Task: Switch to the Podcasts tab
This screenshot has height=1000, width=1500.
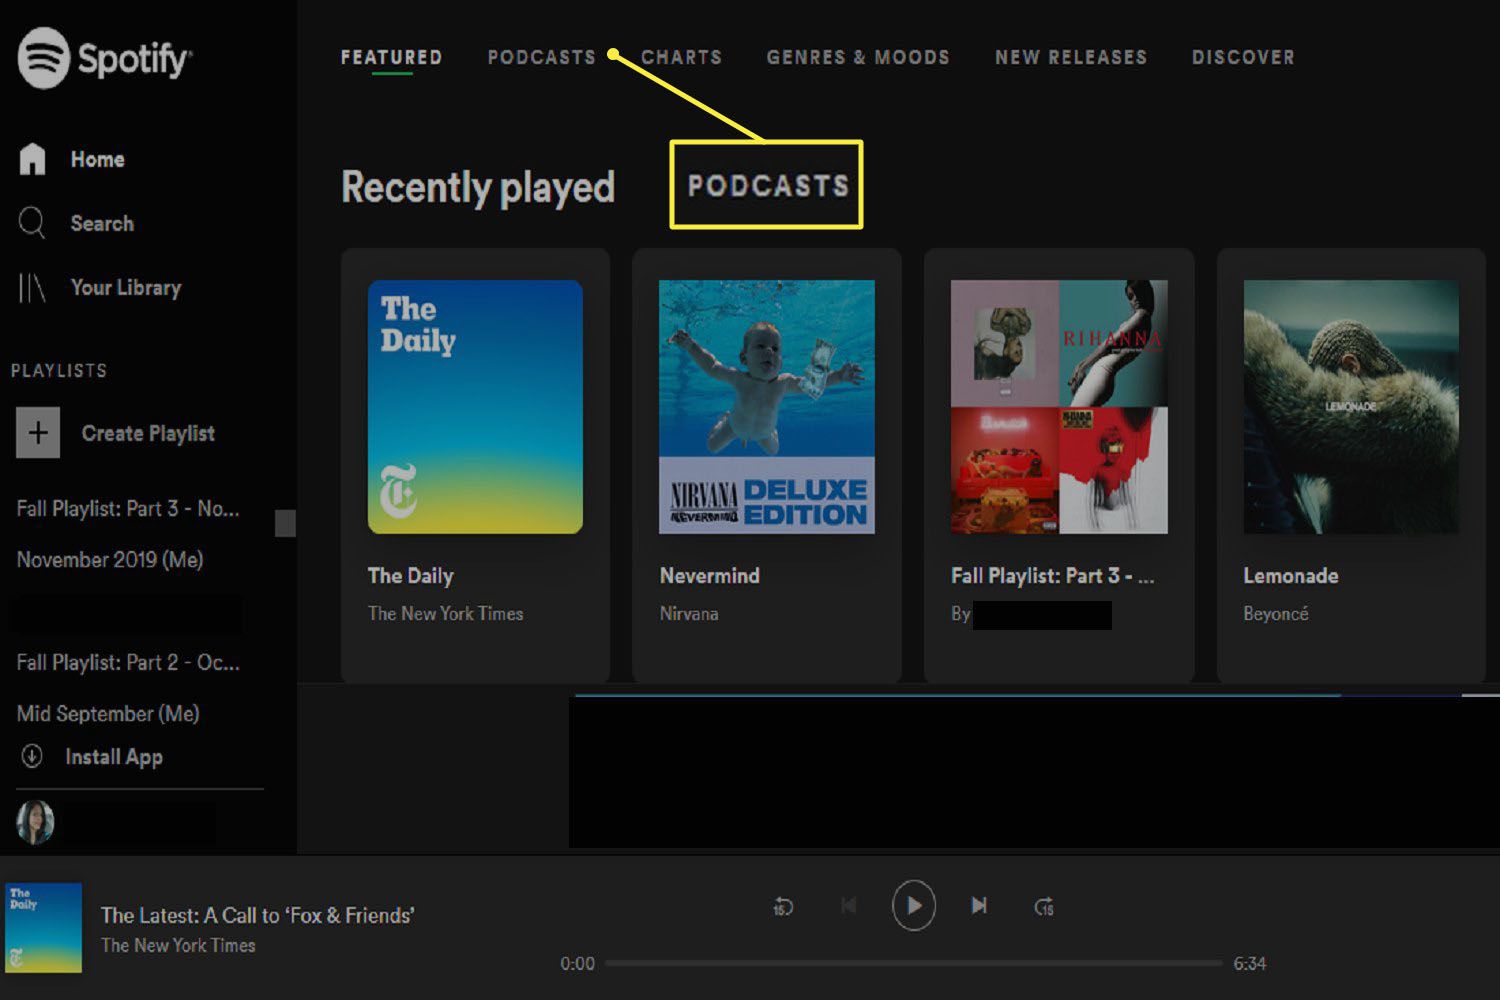Action: click(x=541, y=57)
